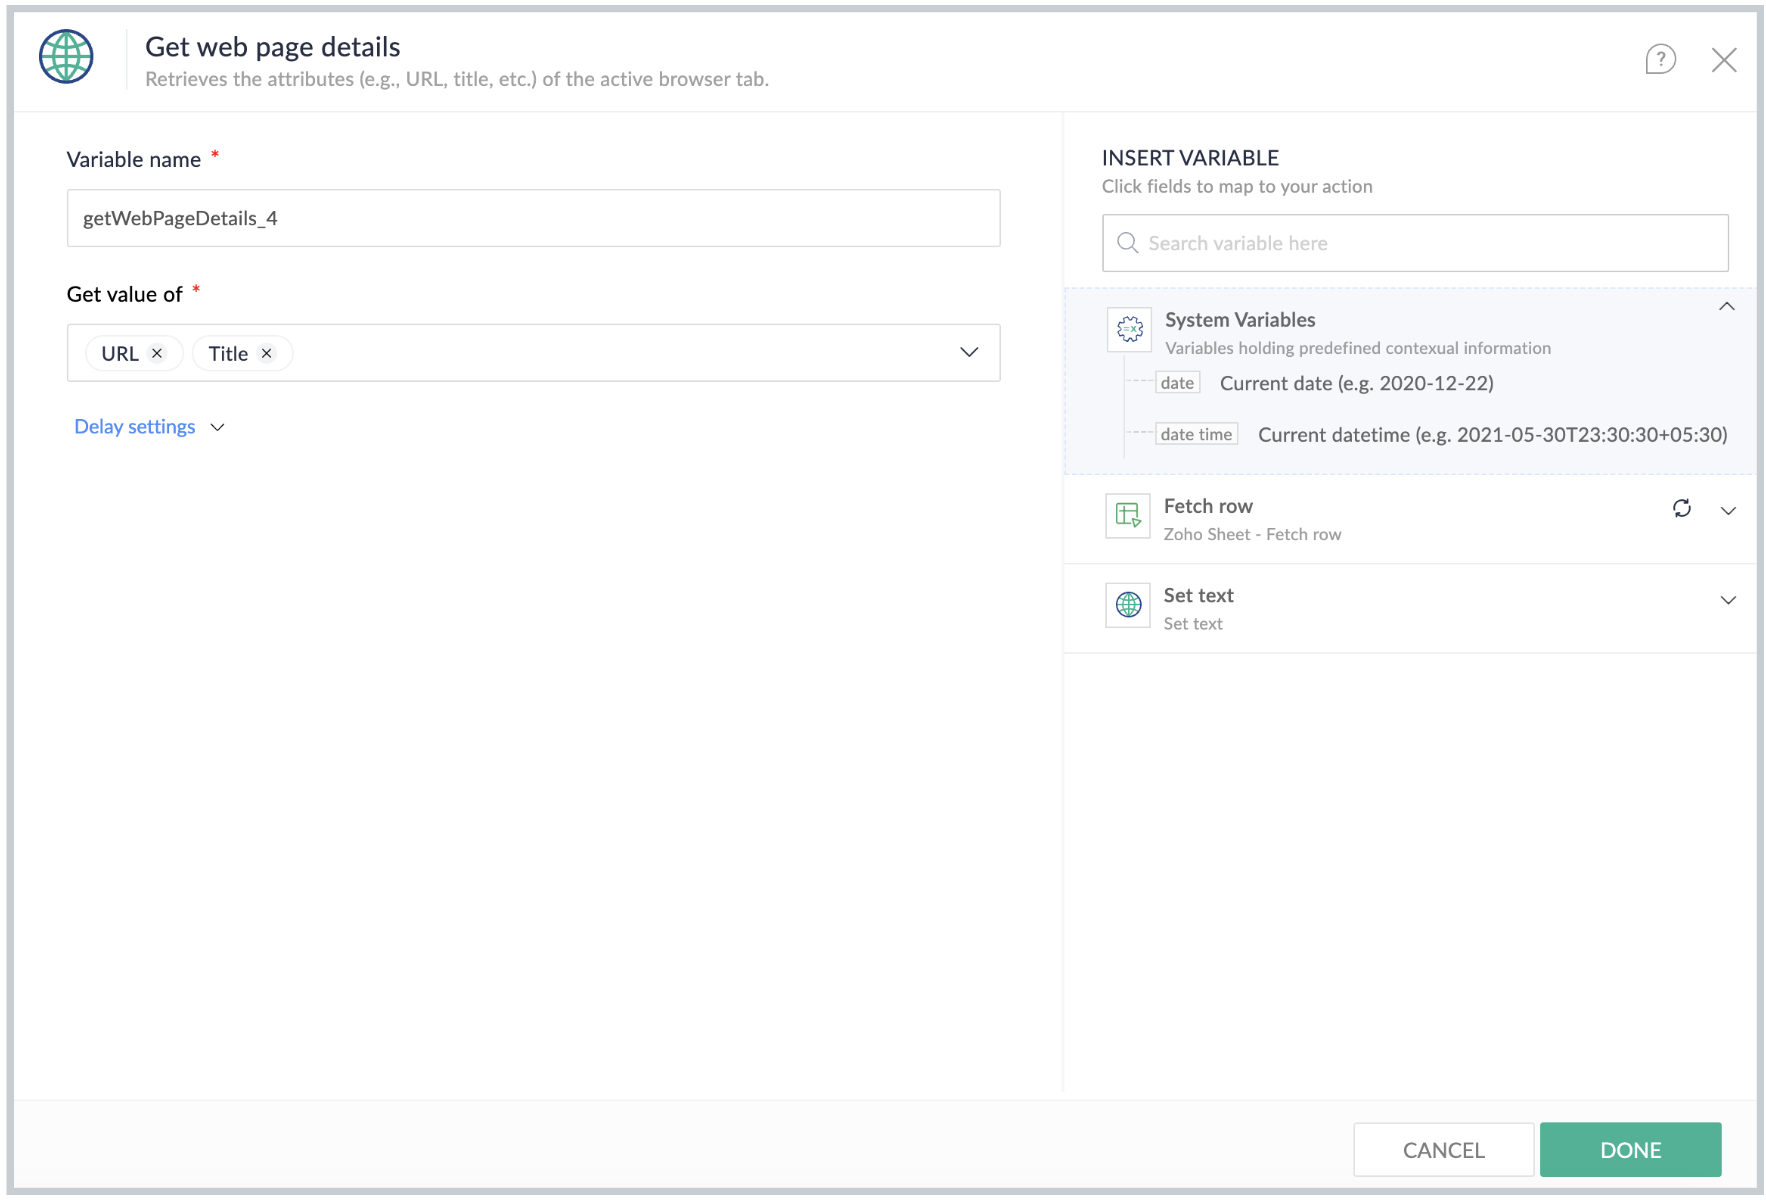This screenshot has height=1202, width=1766.
Task: Click the Delay settings chevron
Action: (x=217, y=428)
